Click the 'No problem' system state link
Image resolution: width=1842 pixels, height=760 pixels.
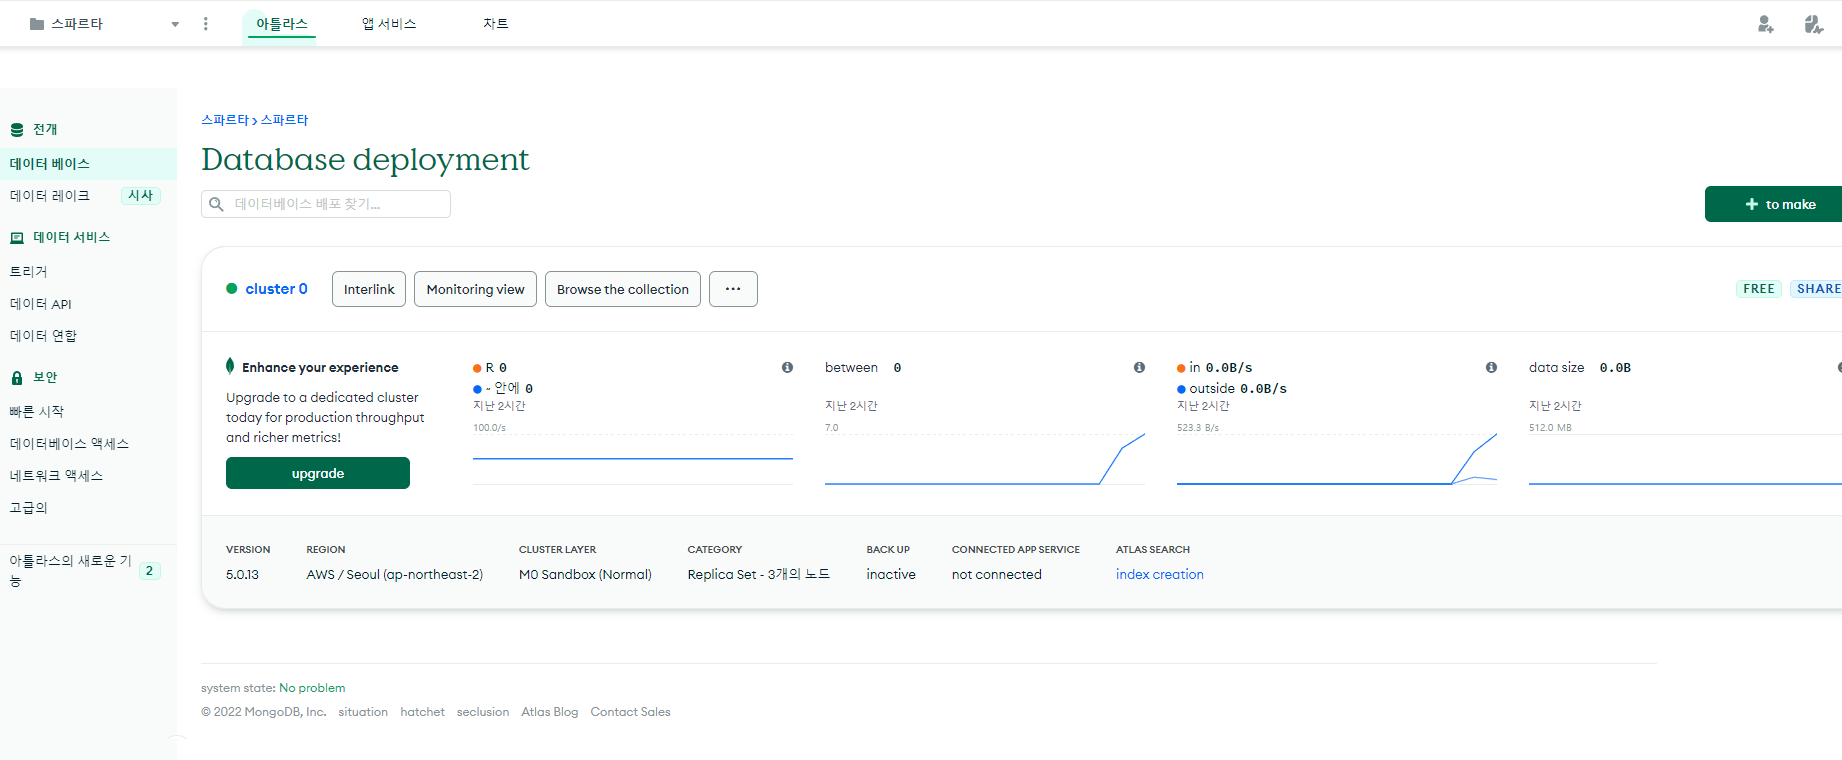(312, 688)
